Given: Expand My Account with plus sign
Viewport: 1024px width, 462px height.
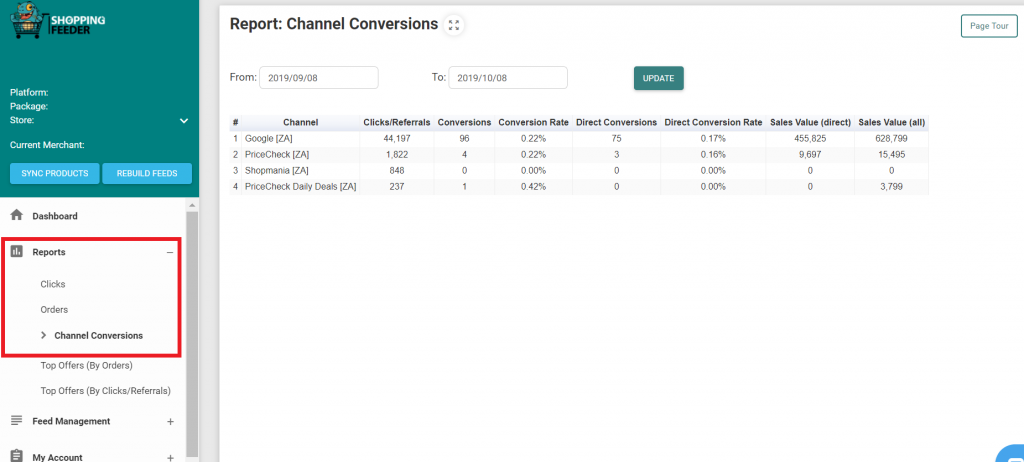Looking at the screenshot, I should click(x=170, y=458).
